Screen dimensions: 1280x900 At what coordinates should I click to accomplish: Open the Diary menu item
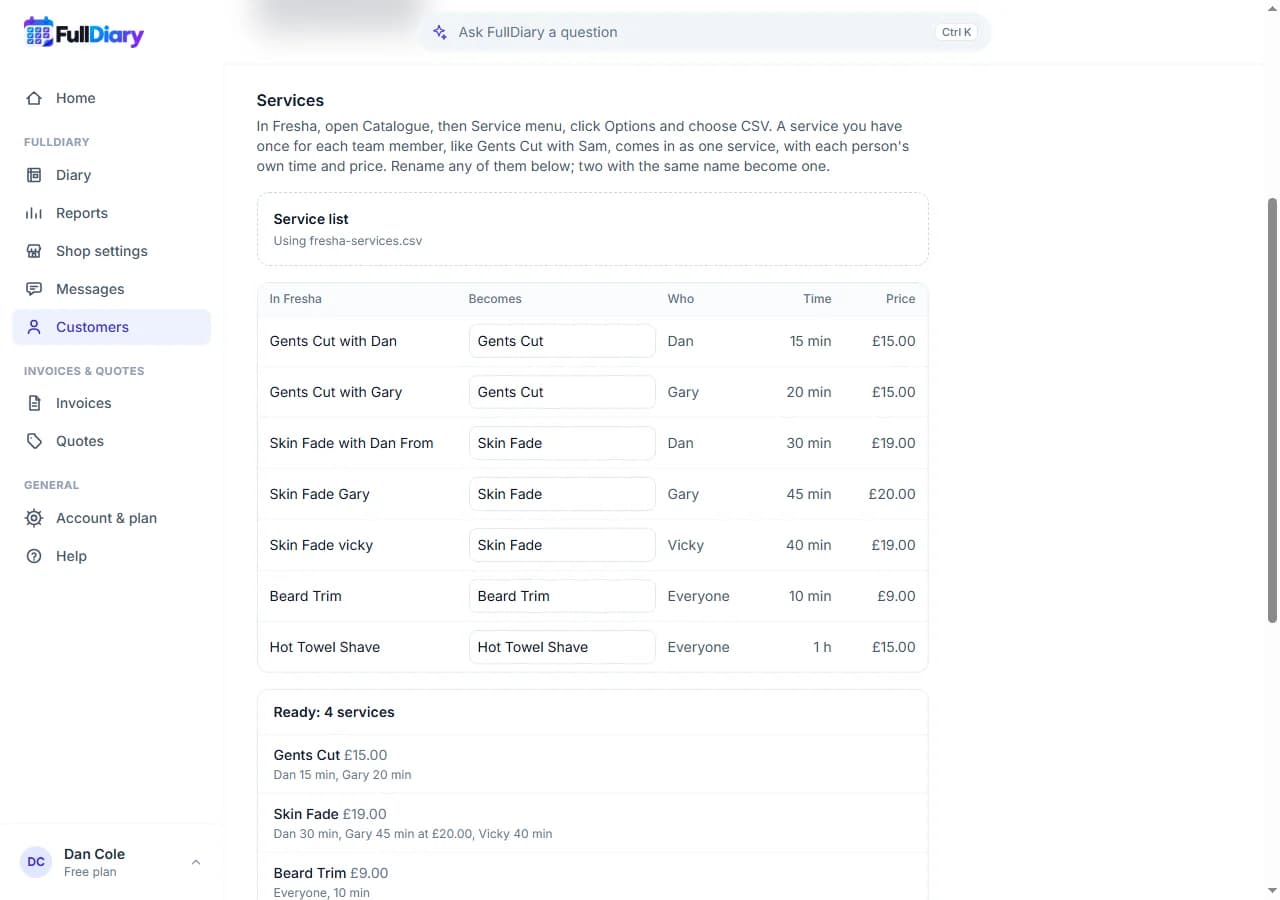tap(111, 175)
